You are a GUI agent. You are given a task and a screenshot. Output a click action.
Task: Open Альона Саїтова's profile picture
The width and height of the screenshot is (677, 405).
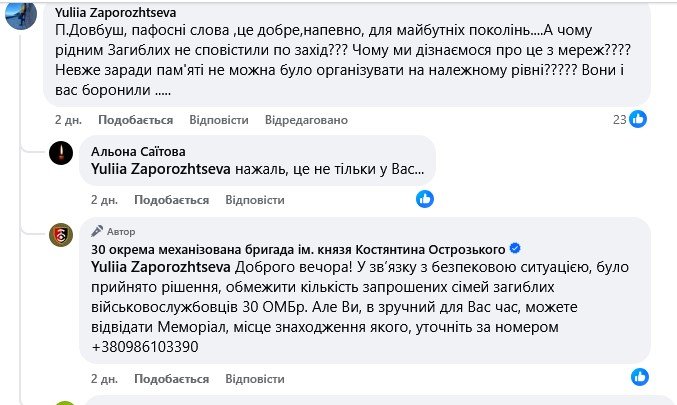(x=62, y=153)
